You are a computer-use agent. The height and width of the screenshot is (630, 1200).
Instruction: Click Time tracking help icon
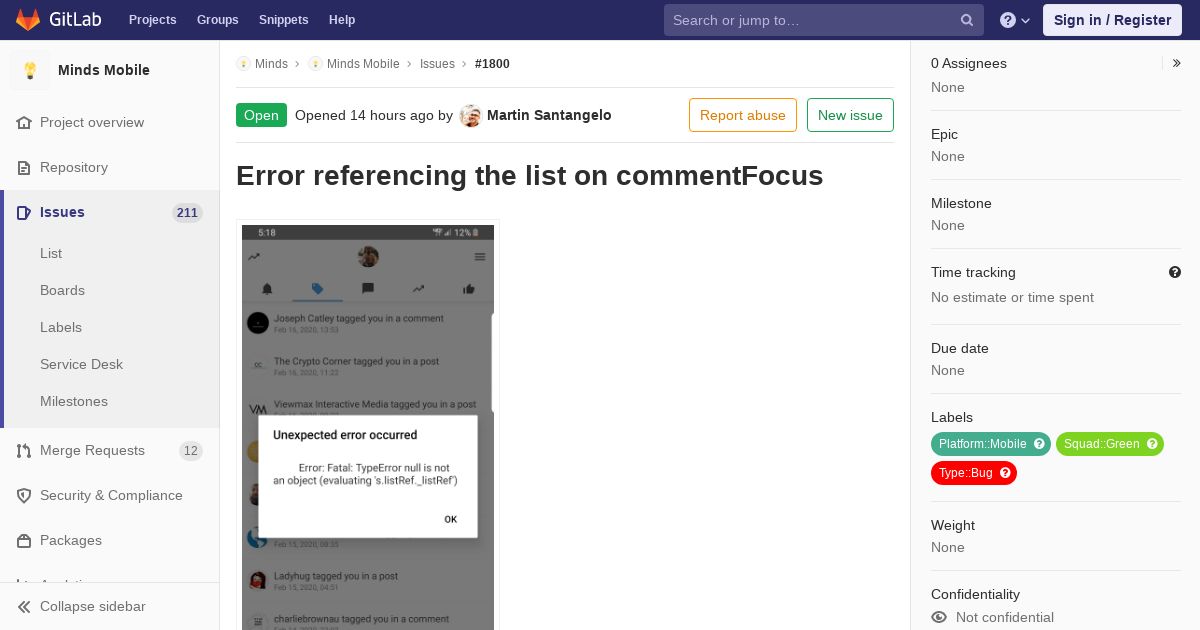coord(1175,272)
